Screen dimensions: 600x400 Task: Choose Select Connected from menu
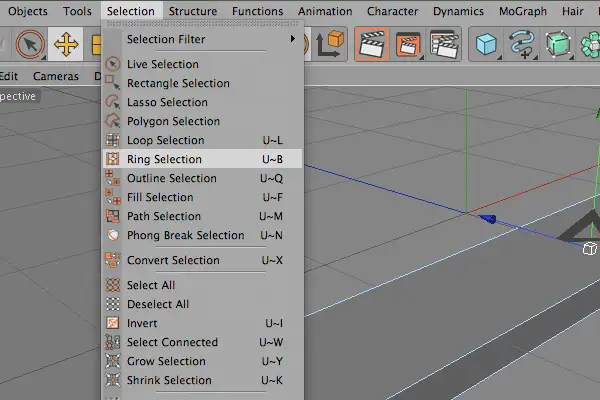[203, 342]
